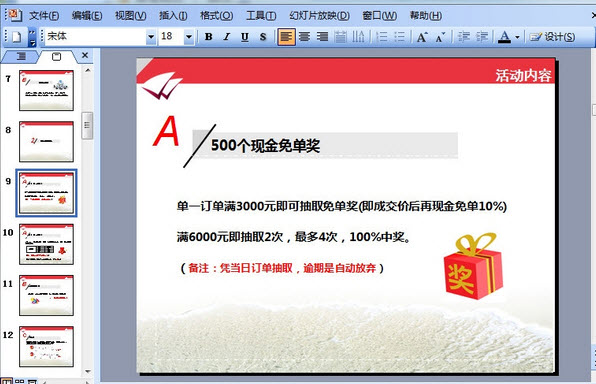The image size is (596, 384).
Task: Expand the font size 18 dropdown
Action: click(x=189, y=37)
